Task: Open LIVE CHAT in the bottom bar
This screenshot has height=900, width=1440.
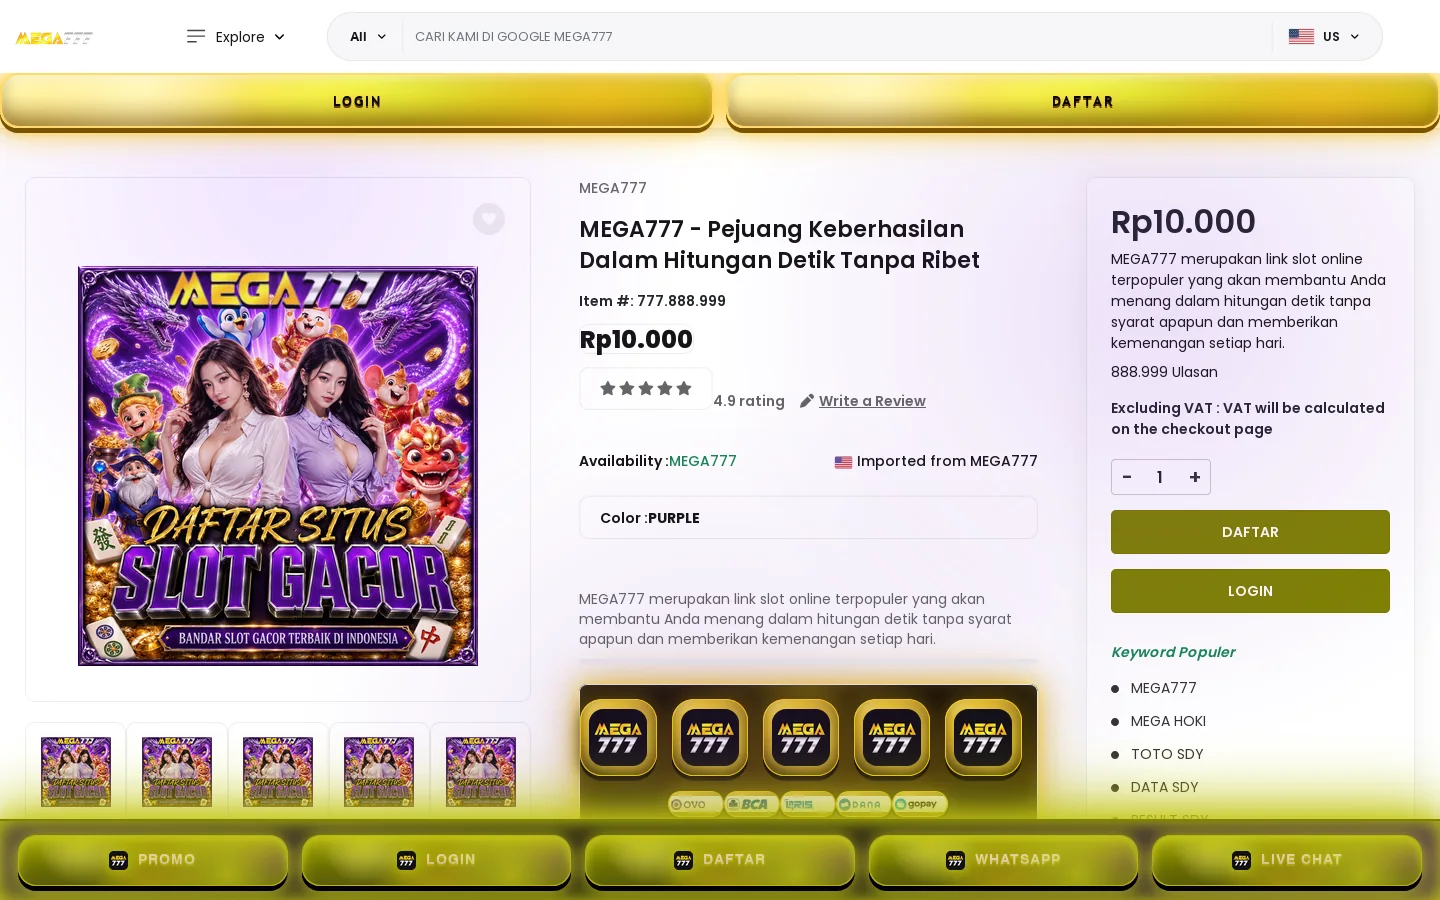Action: tap(1287, 860)
